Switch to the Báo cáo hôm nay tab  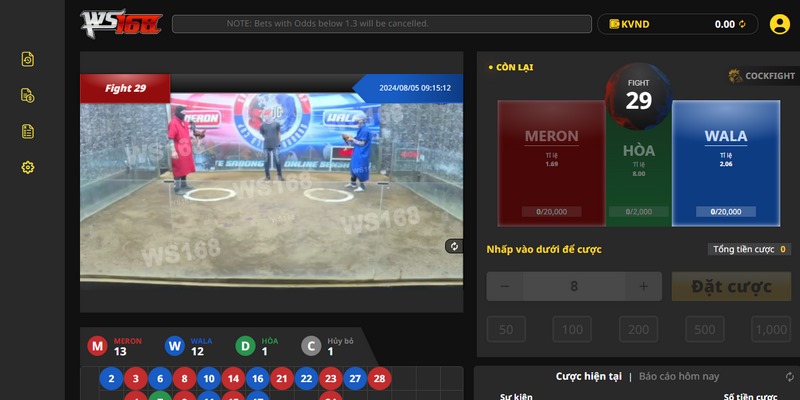coord(679,376)
